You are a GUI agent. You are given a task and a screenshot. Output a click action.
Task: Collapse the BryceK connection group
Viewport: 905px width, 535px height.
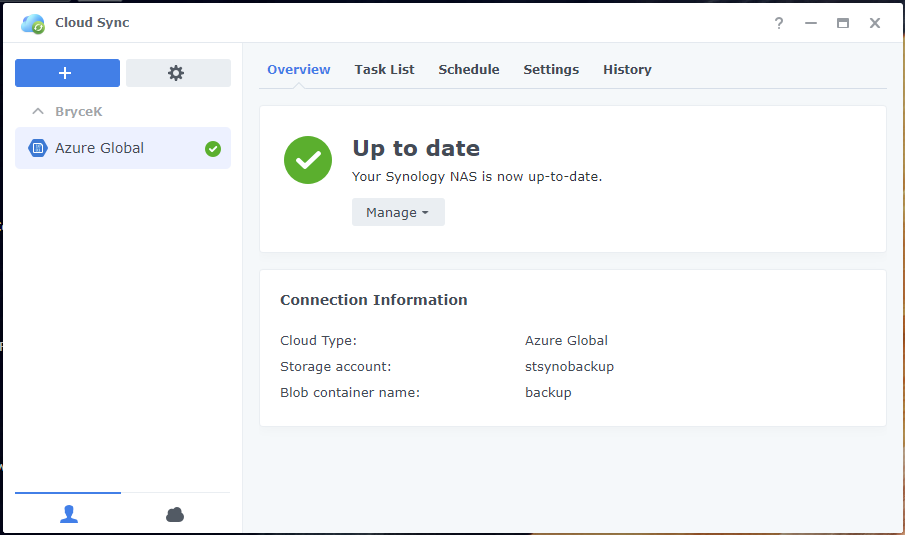(x=39, y=112)
